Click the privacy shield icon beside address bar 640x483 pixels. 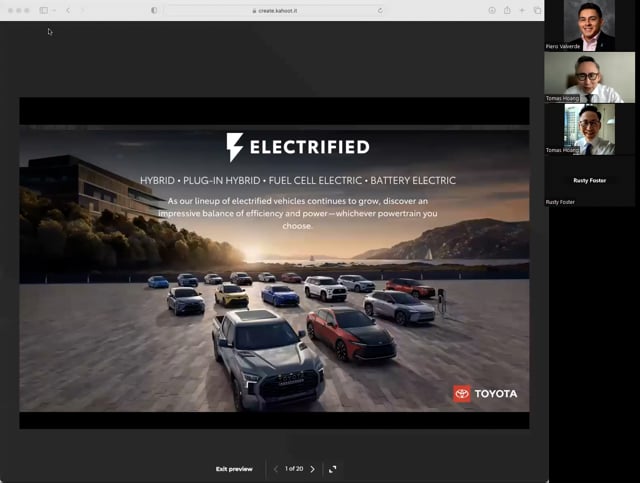154,10
